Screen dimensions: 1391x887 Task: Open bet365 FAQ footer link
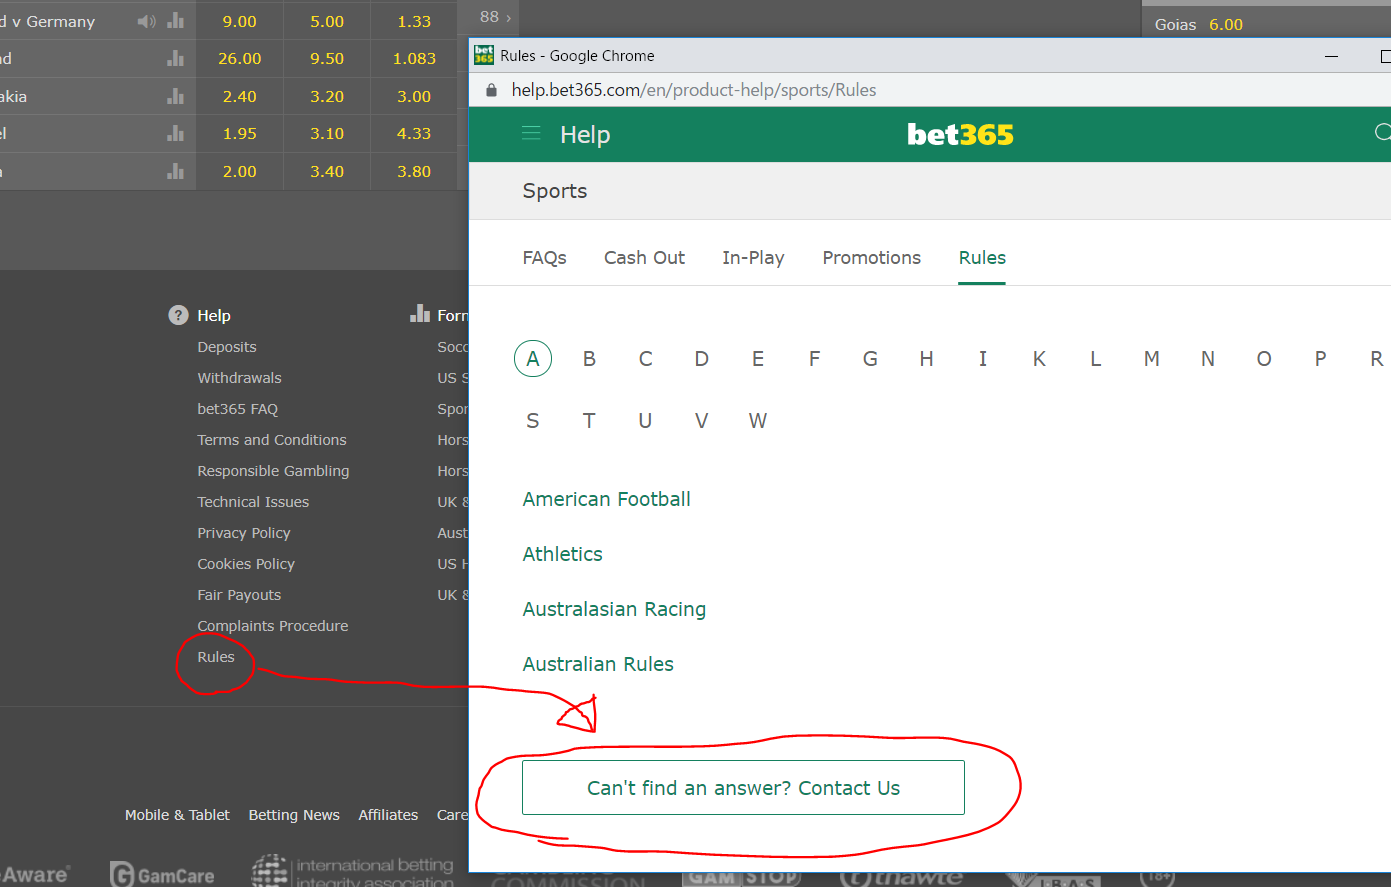click(237, 409)
